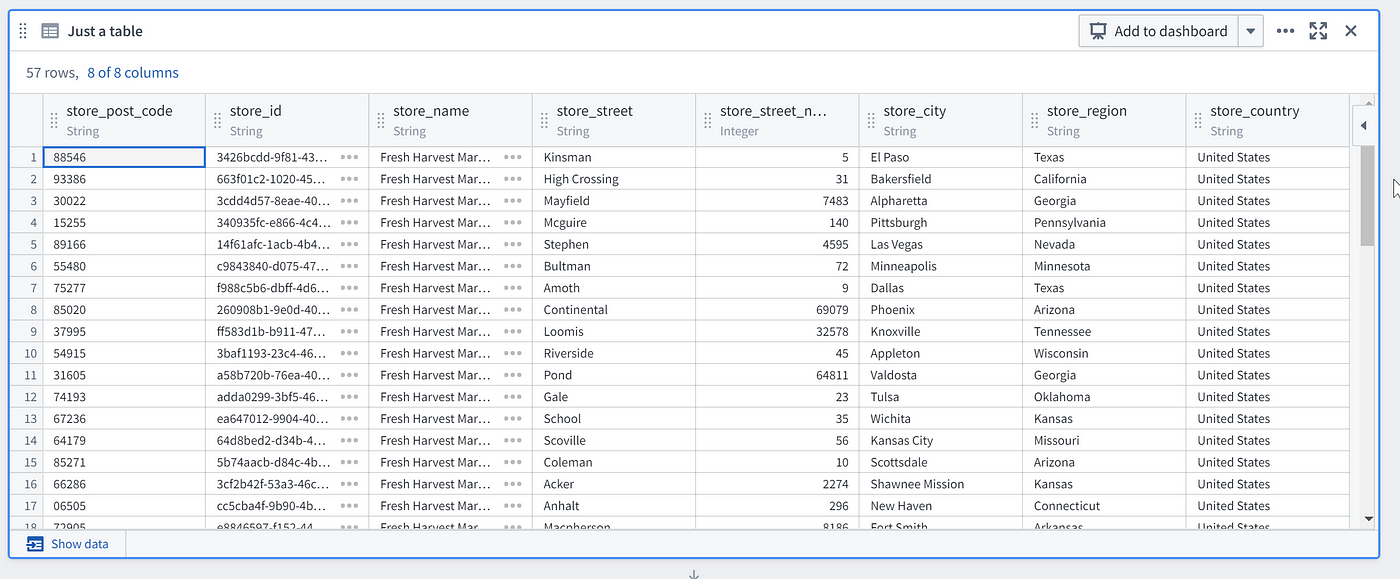The height and width of the screenshot is (579, 1400).
Task: Expand store_id cell ellipsis in row 12
Action: 349,397
